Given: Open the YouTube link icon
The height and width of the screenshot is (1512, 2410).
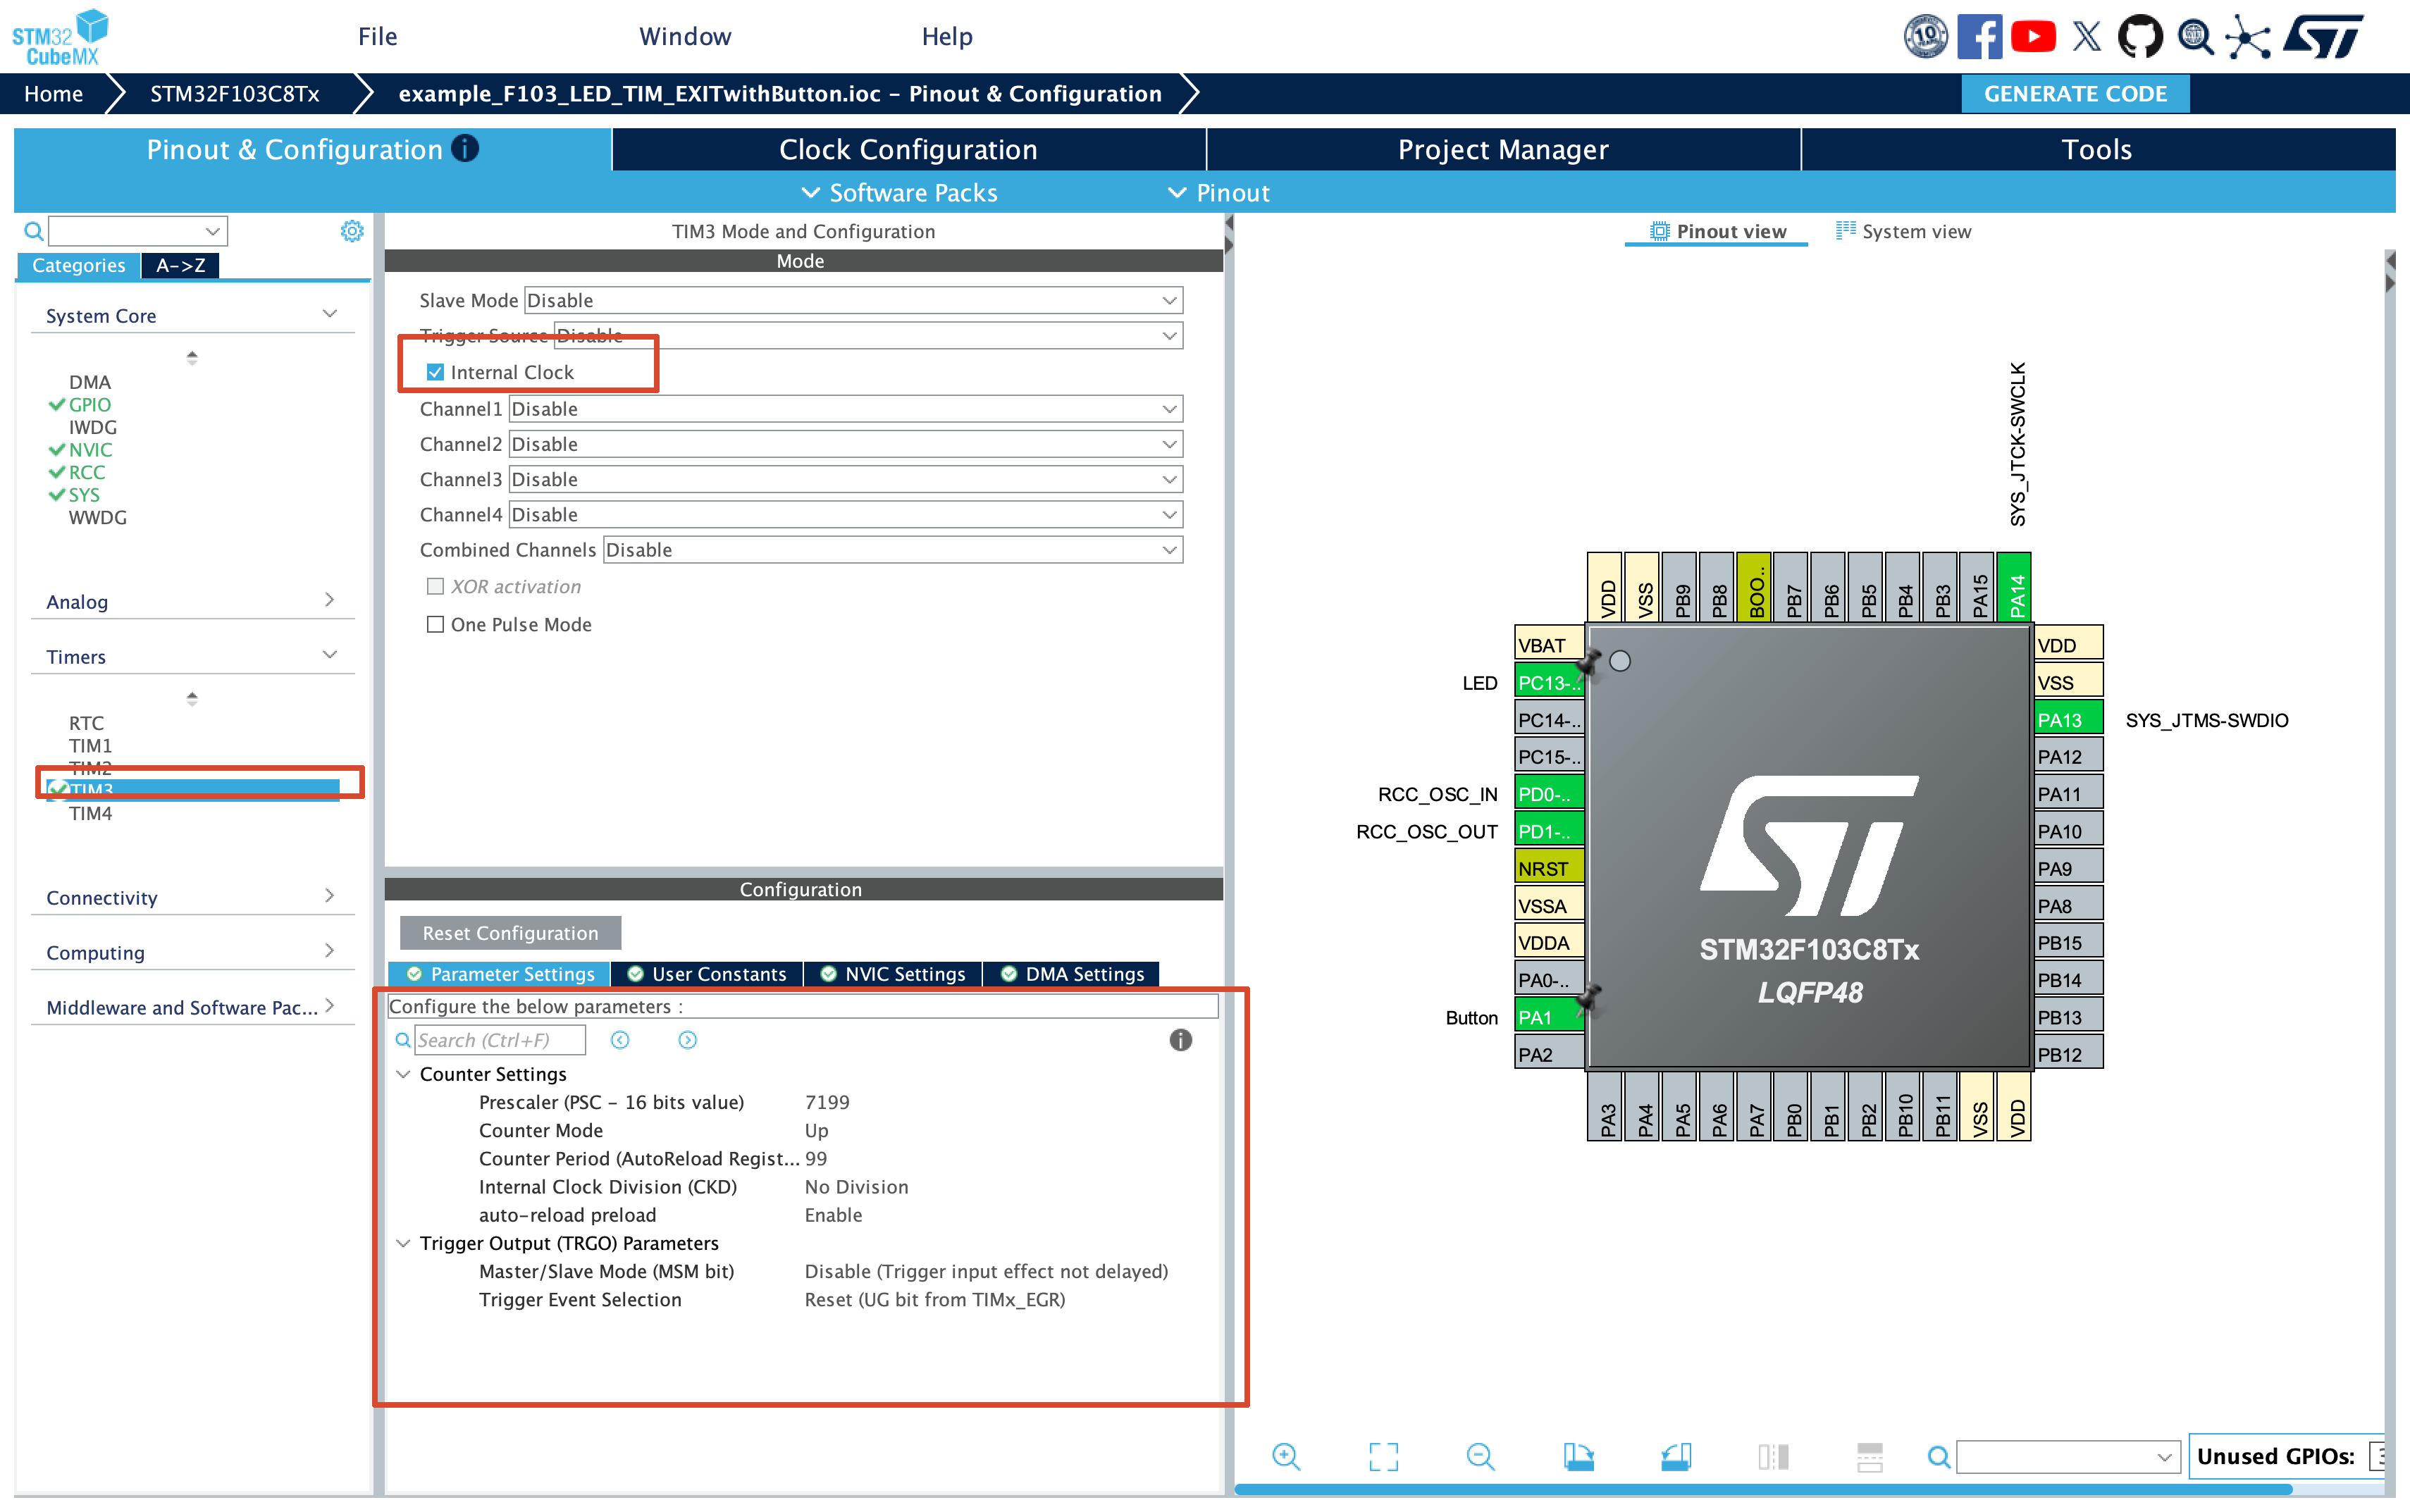Looking at the screenshot, I should (2032, 37).
